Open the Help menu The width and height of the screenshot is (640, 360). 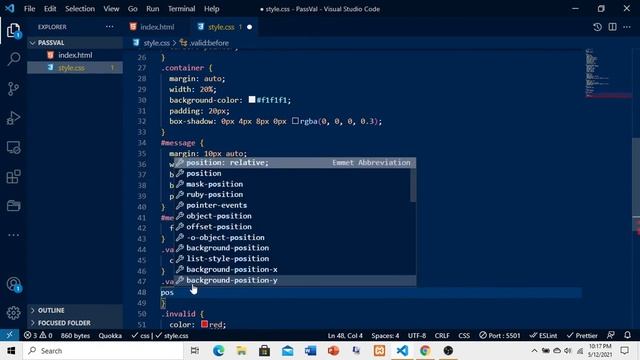pos(211,9)
